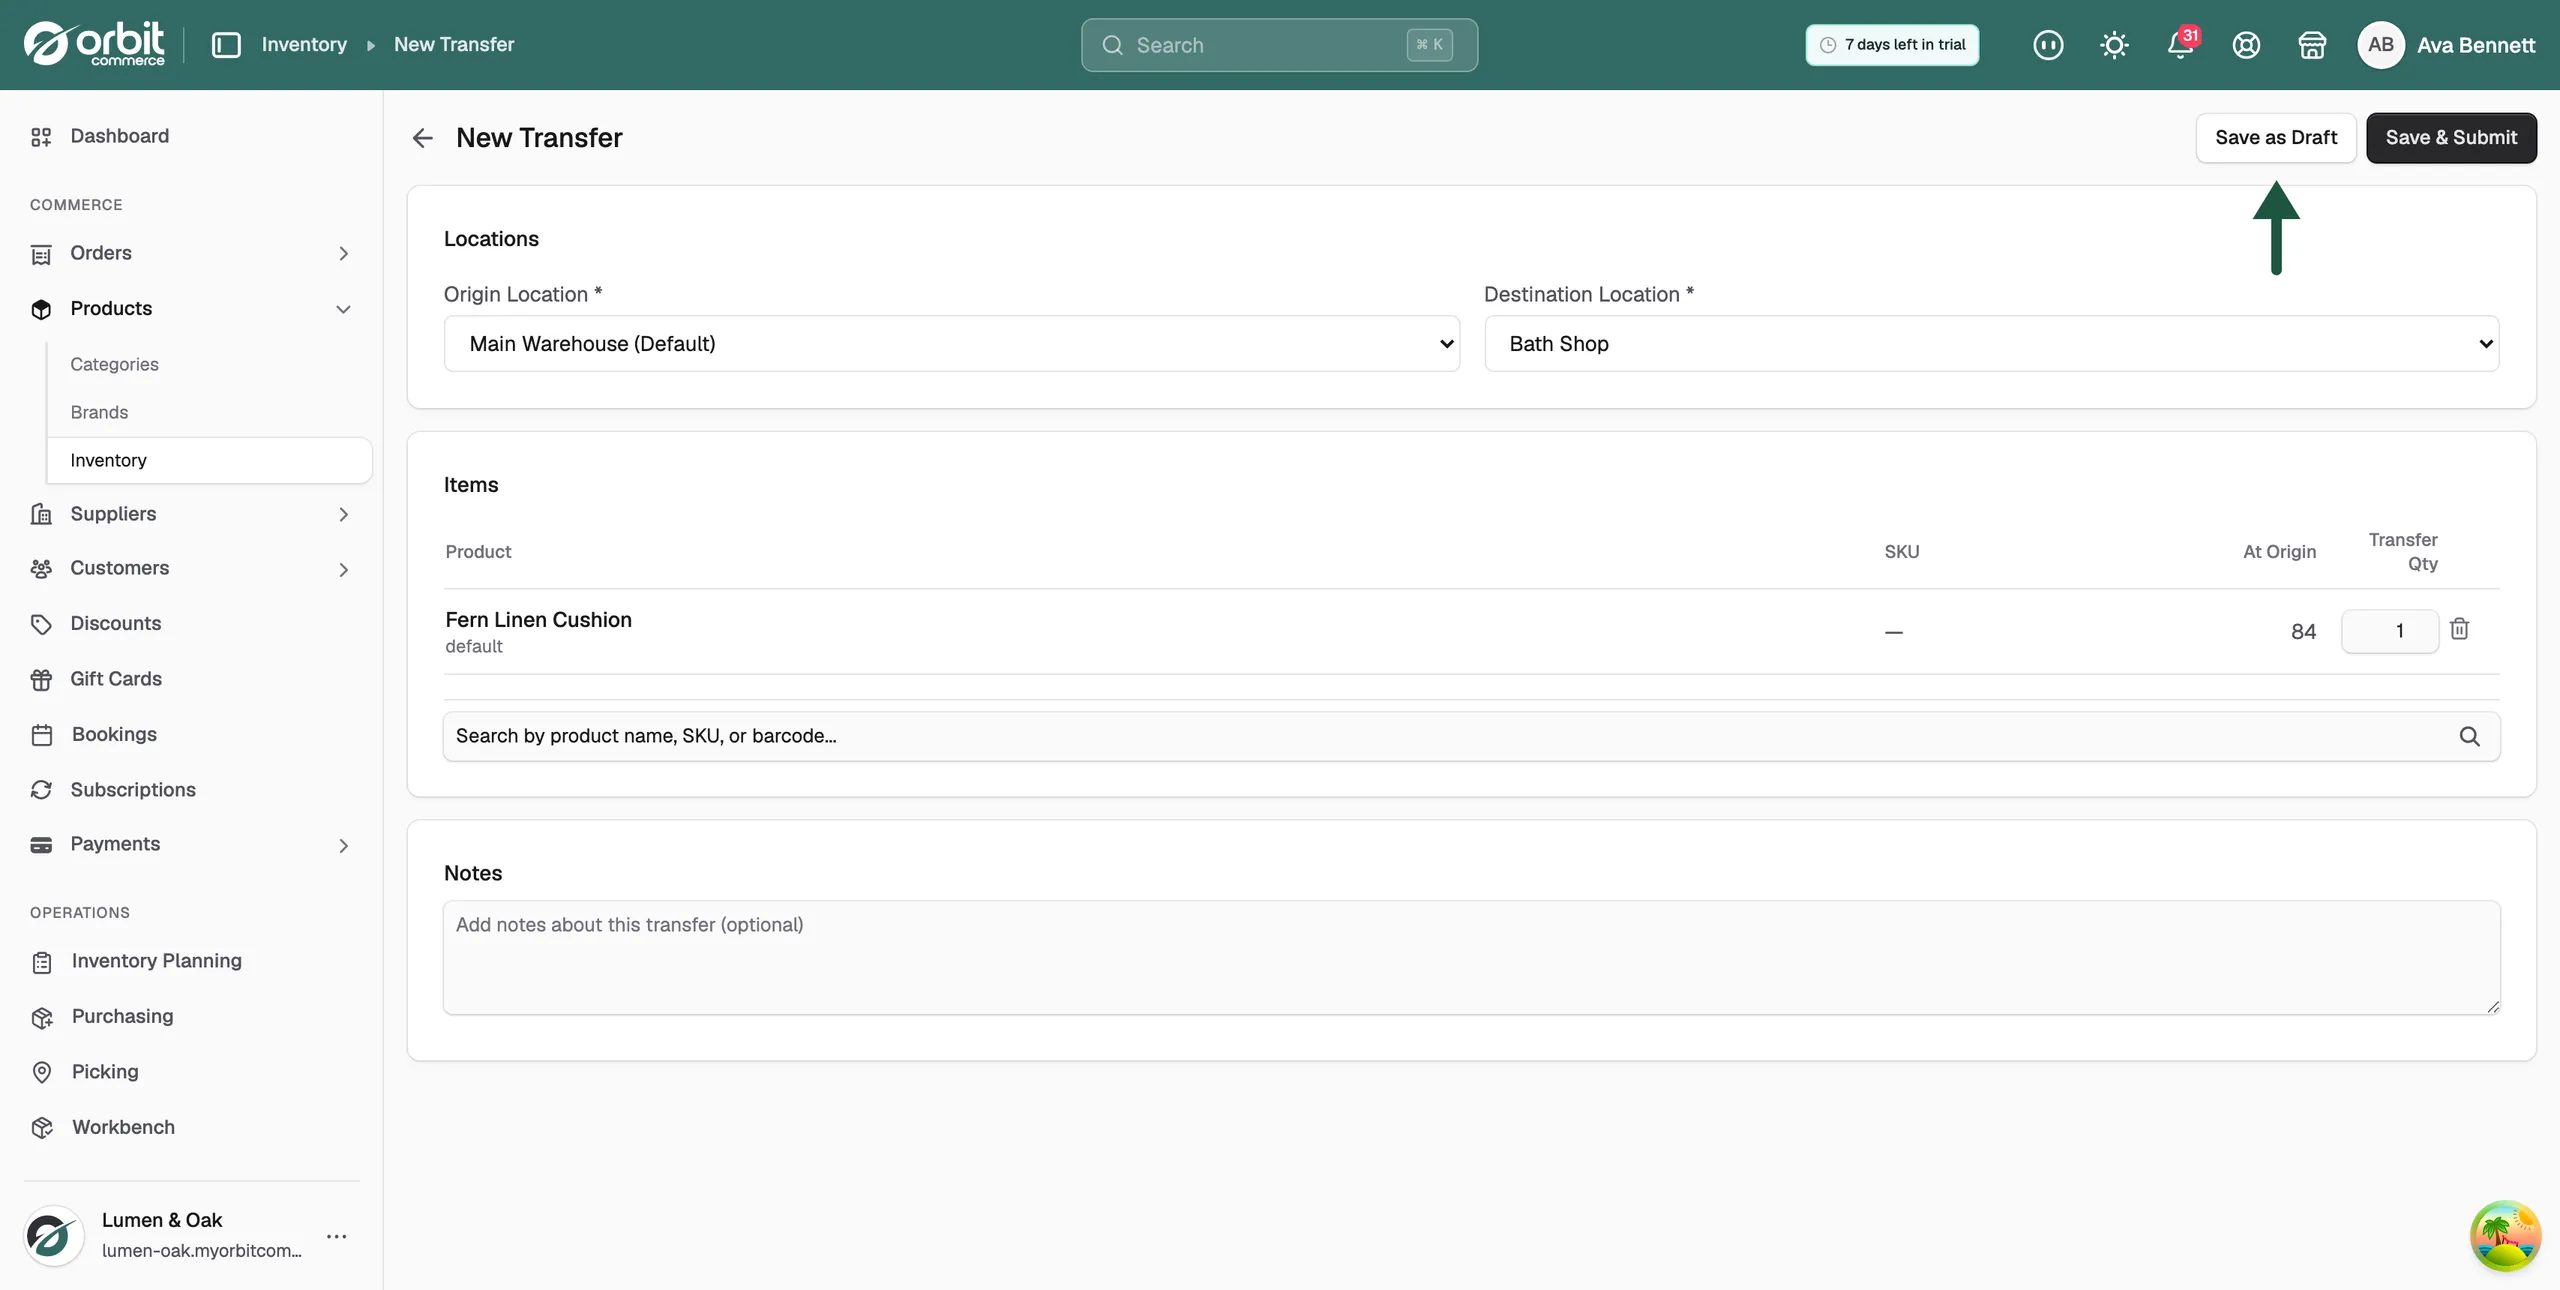Click Ava Bennett user name
The height and width of the screenshot is (1290, 2560).
pos(2475,45)
